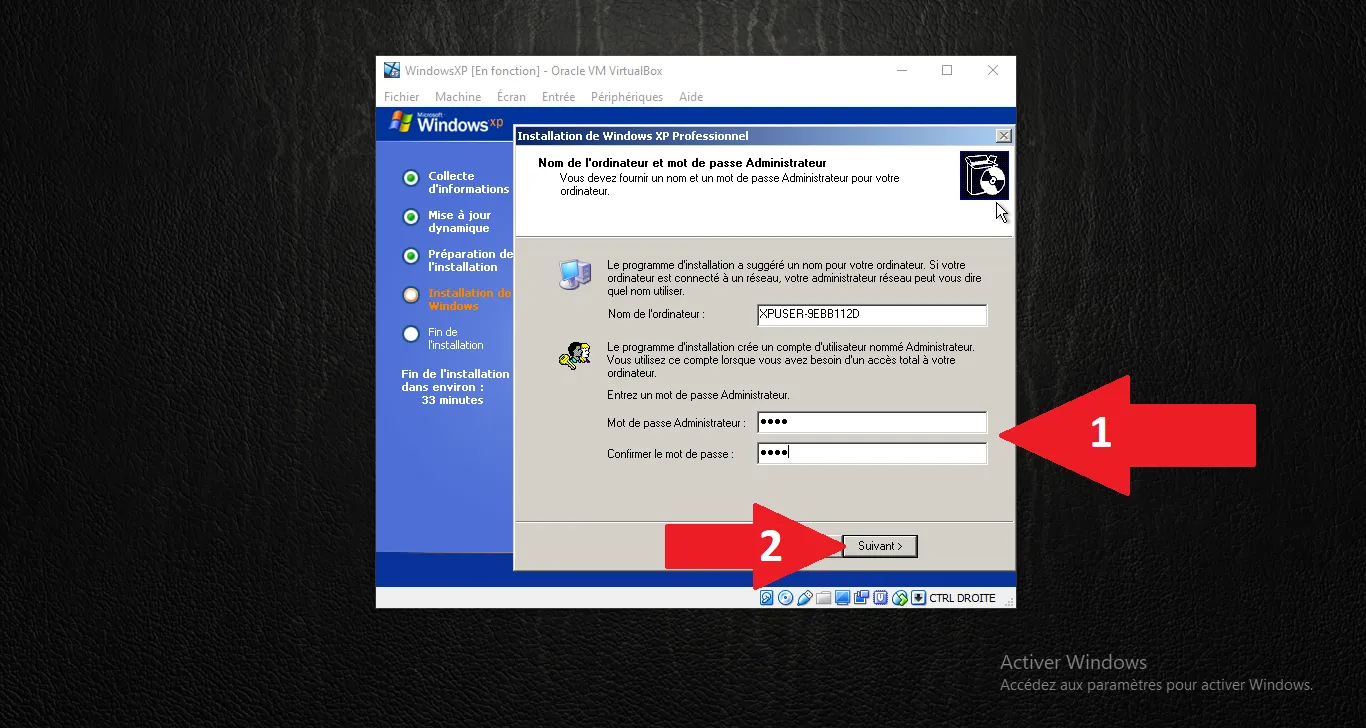Image resolution: width=1366 pixels, height=728 pixels.
Task: Open the Périphériques menu
Action: coord(627,97)
